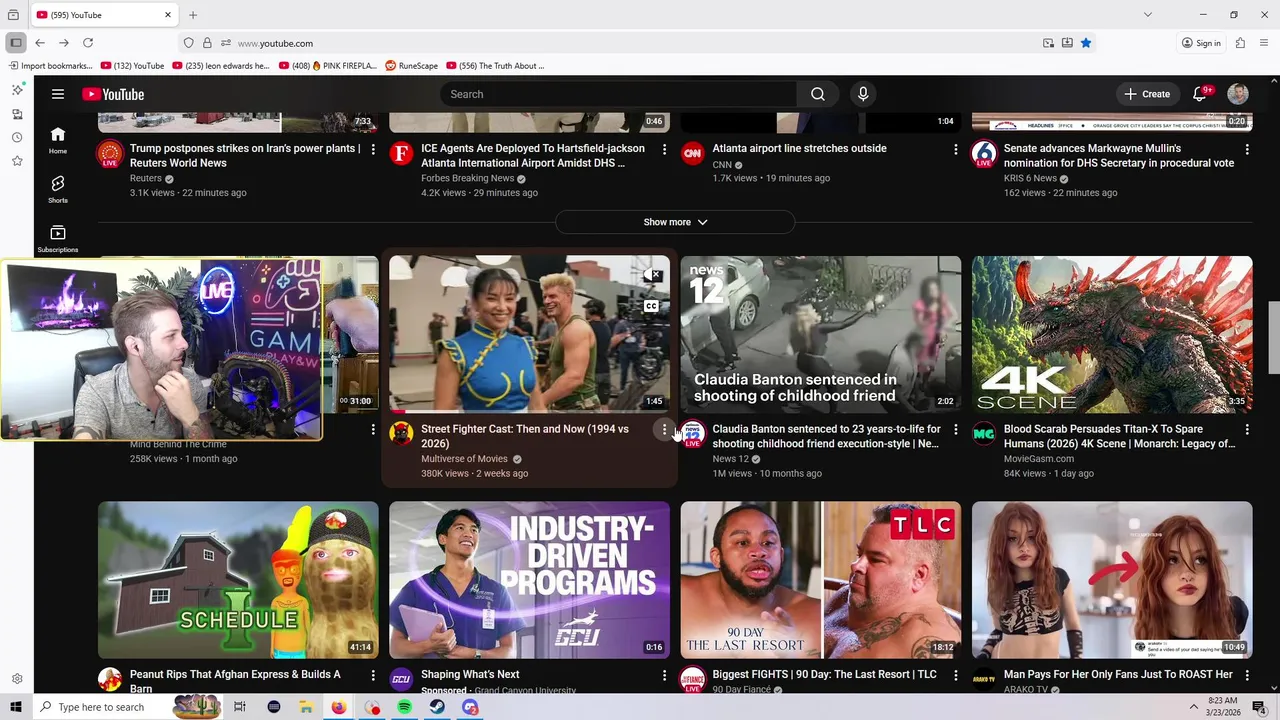This screenshot has width=1280, height=720.
Task: Toggle the Firefox sidebar button
Action: pos(16,43)
